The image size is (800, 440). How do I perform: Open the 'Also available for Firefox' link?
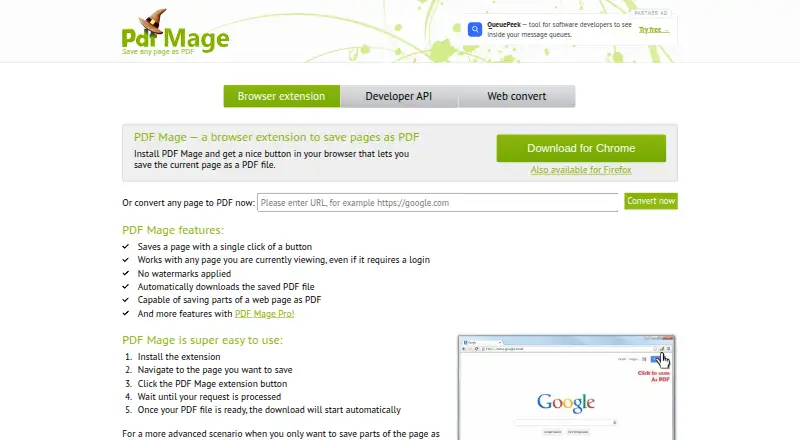pyautogui.click(x=581, y=170)
